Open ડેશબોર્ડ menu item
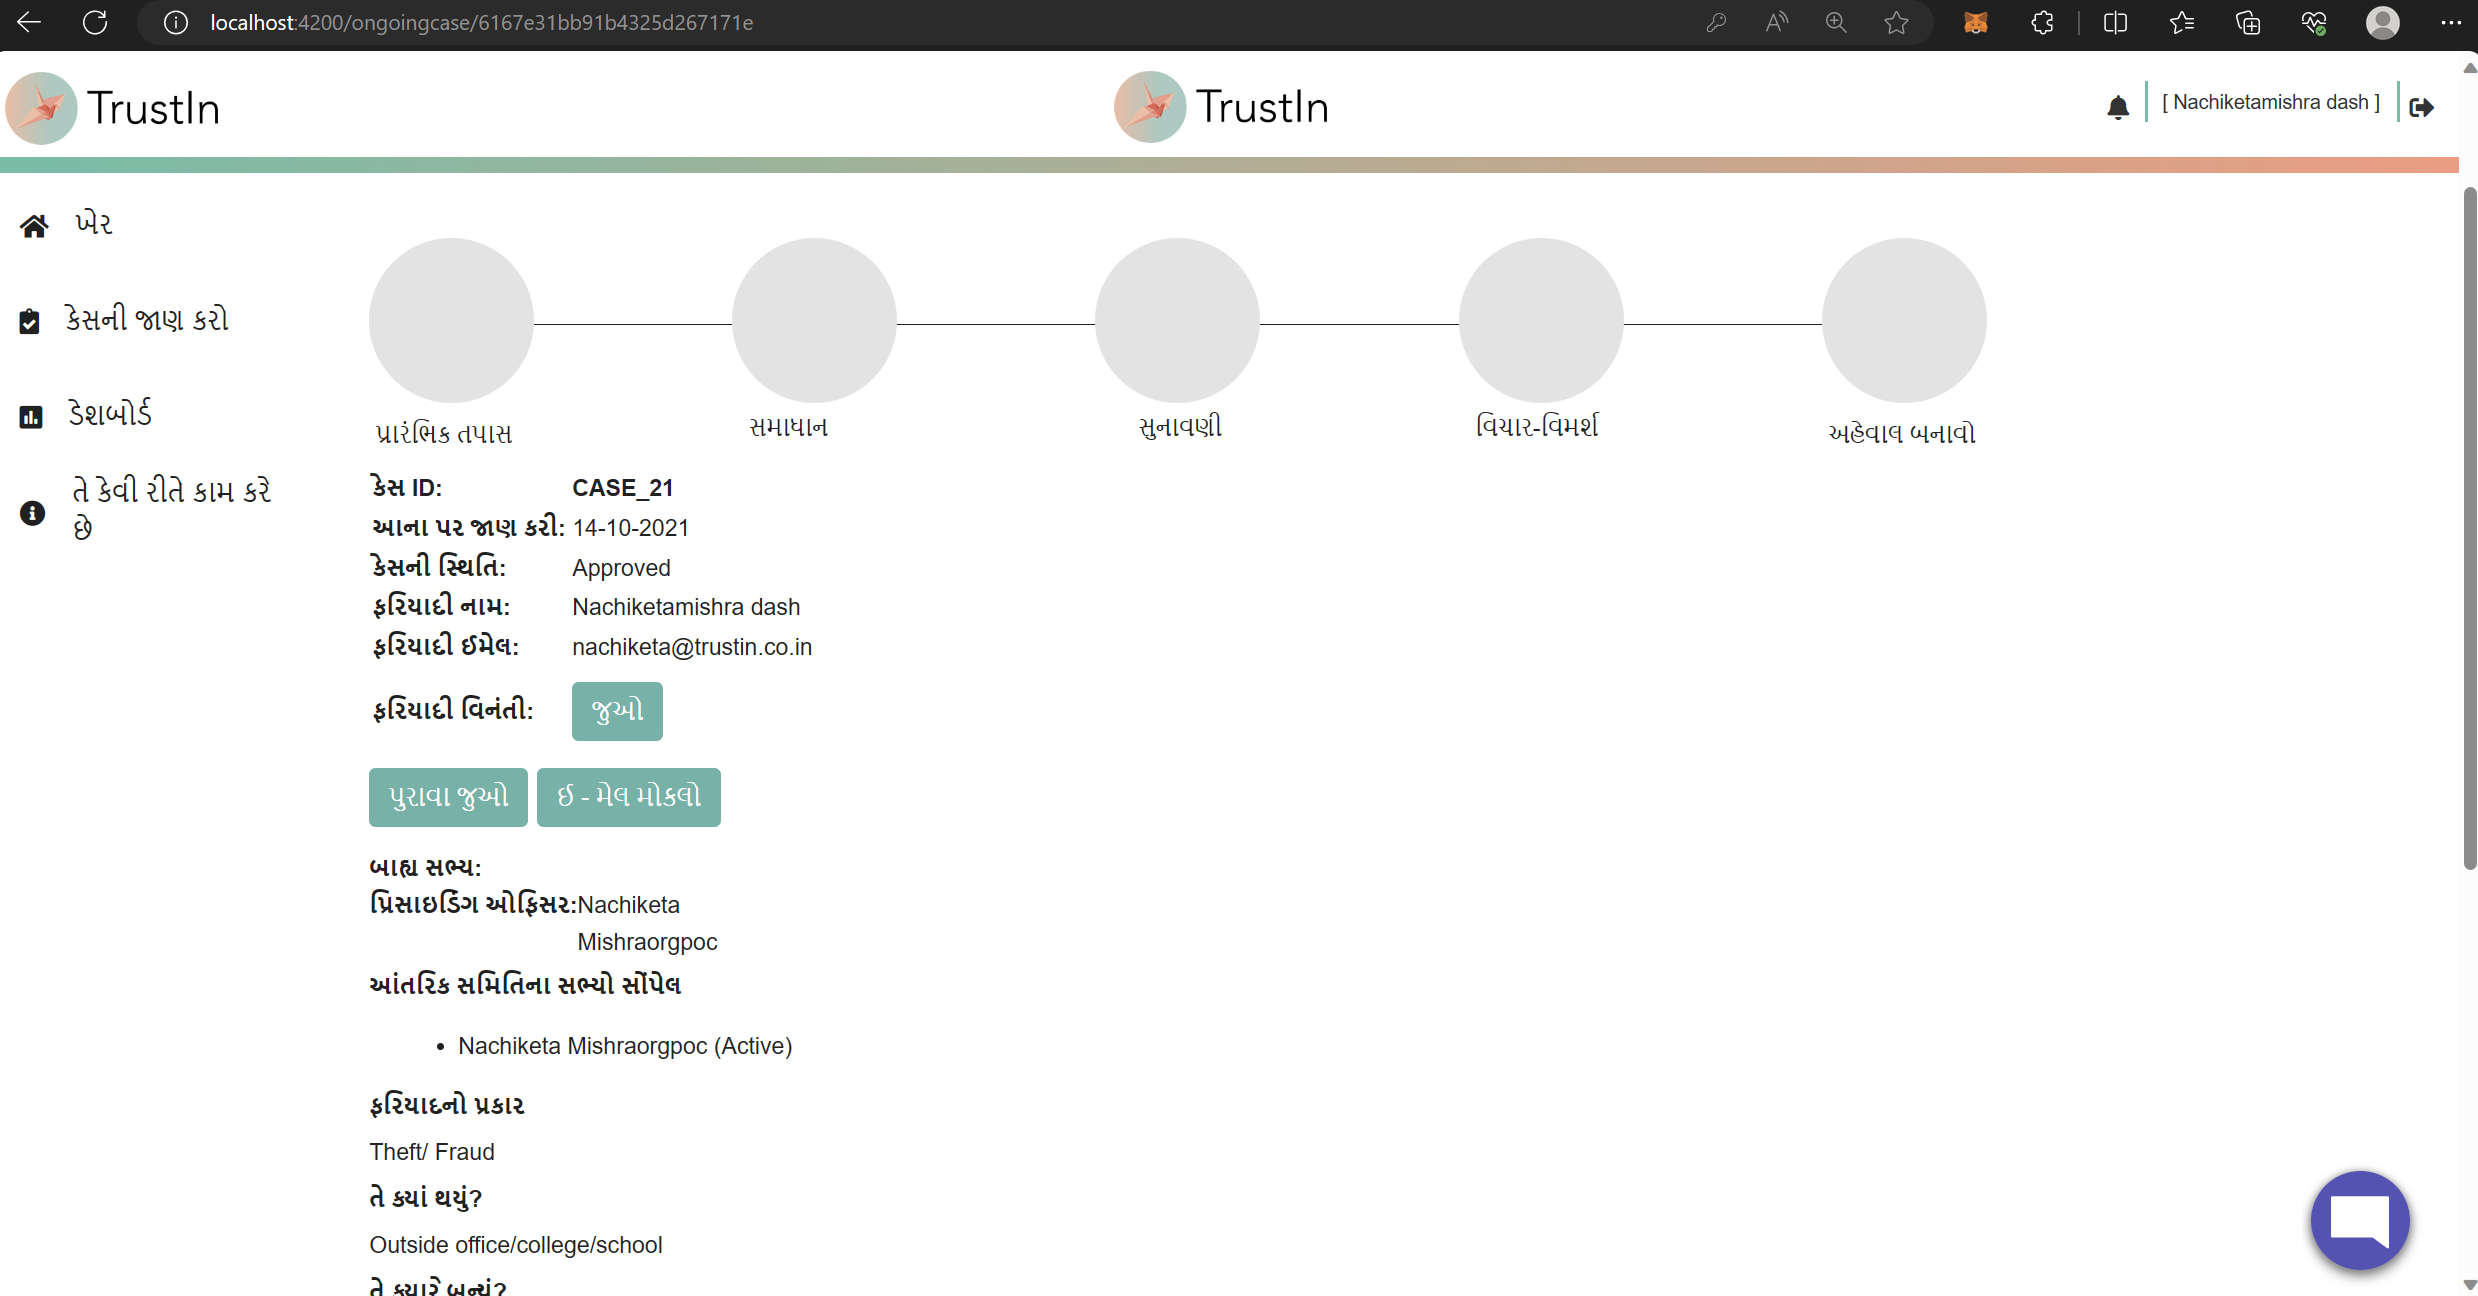 click(x=110, y=414)
